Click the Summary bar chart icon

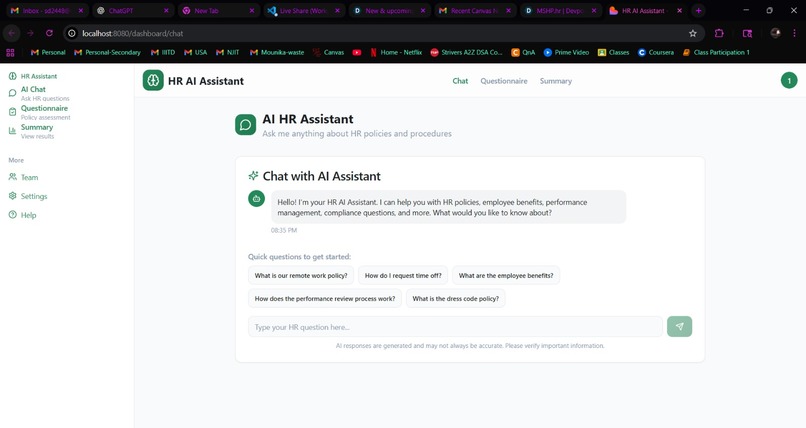(12, 131)
